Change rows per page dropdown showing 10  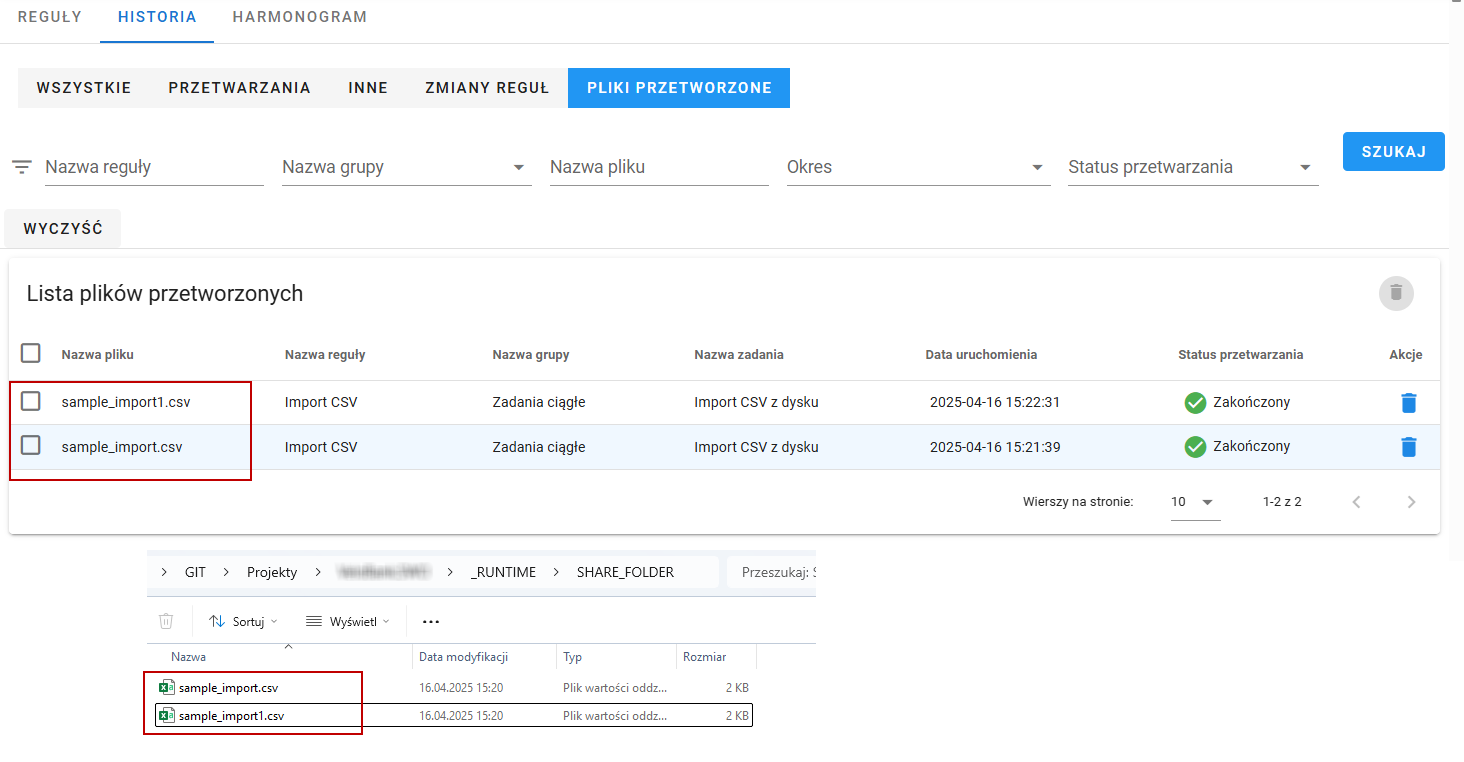click(x=1194, y=502)
